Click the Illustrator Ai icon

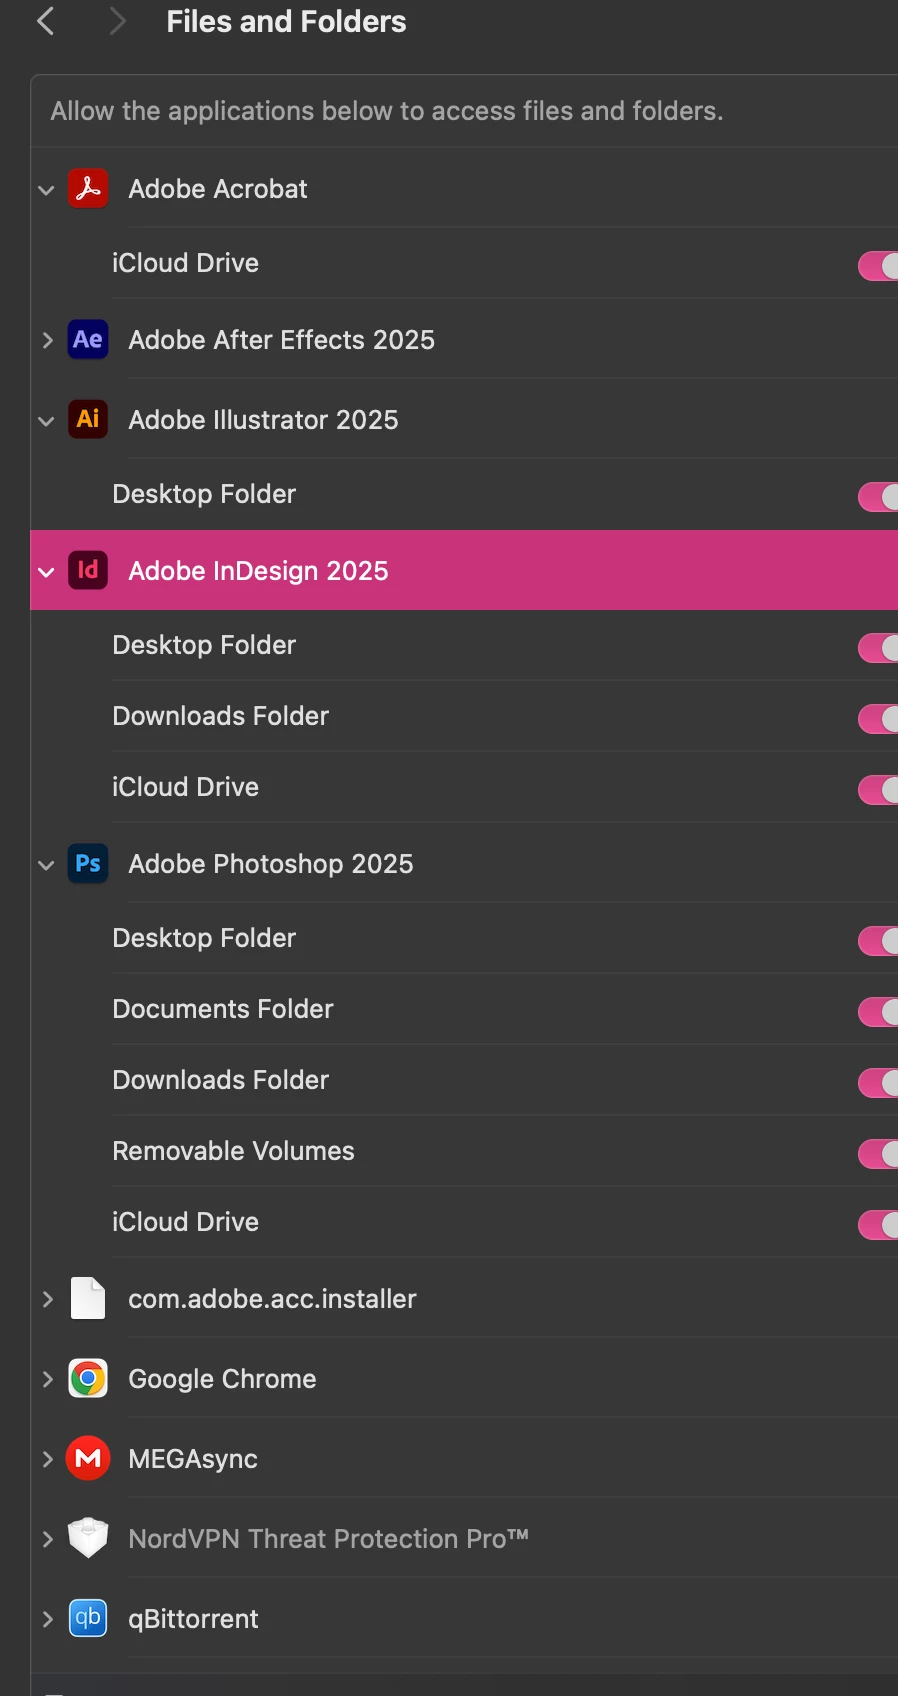(88, 419)
